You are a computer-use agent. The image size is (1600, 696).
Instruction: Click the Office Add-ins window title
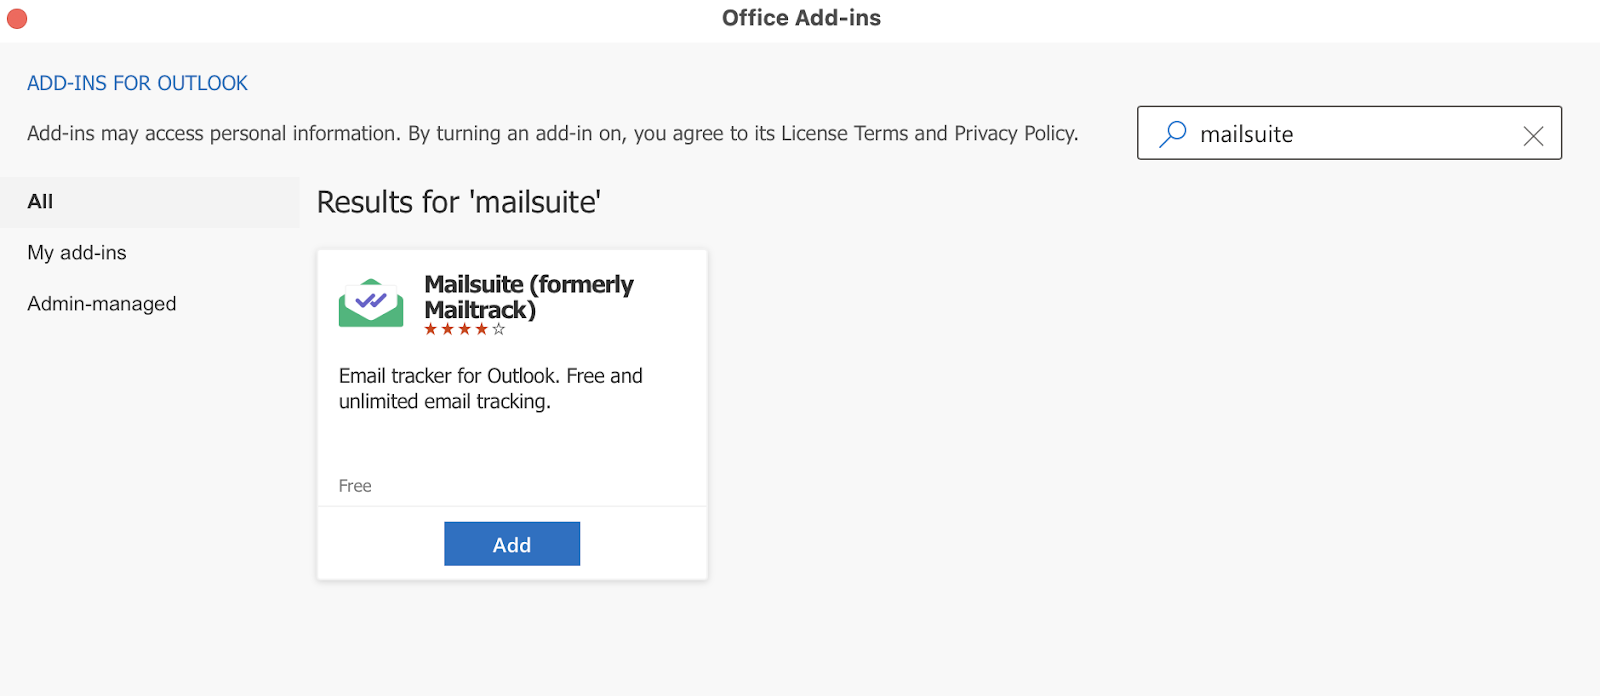click(x=801, y=18)
